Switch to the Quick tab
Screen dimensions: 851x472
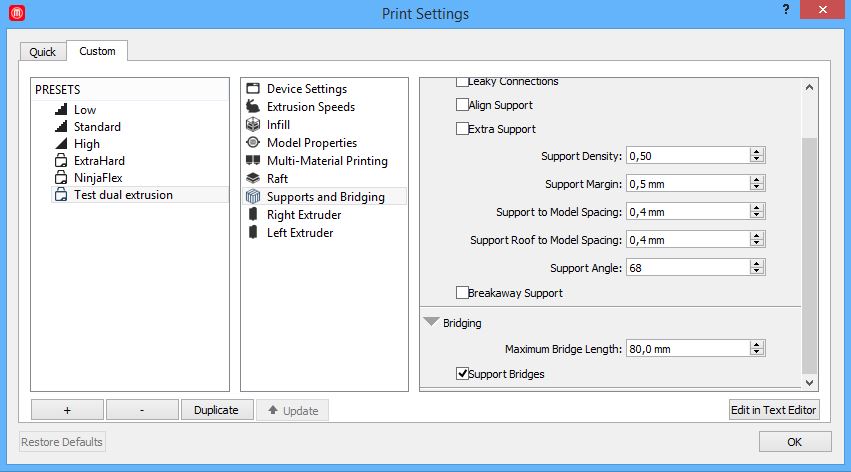click(x=42, y=52)
